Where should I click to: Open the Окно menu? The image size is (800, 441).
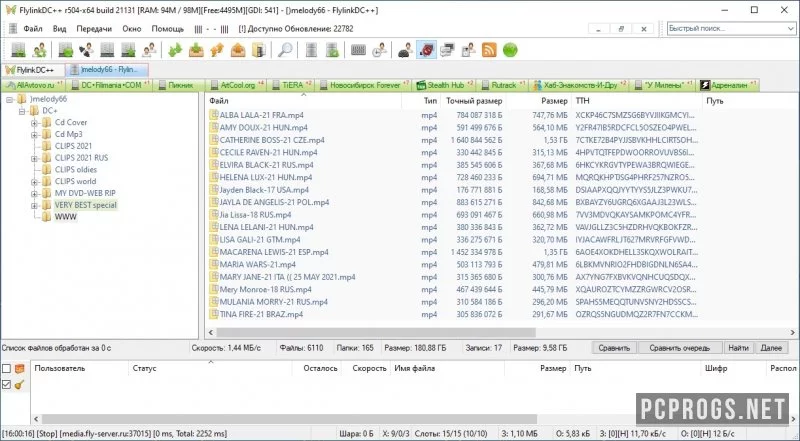tap(132, 29)
